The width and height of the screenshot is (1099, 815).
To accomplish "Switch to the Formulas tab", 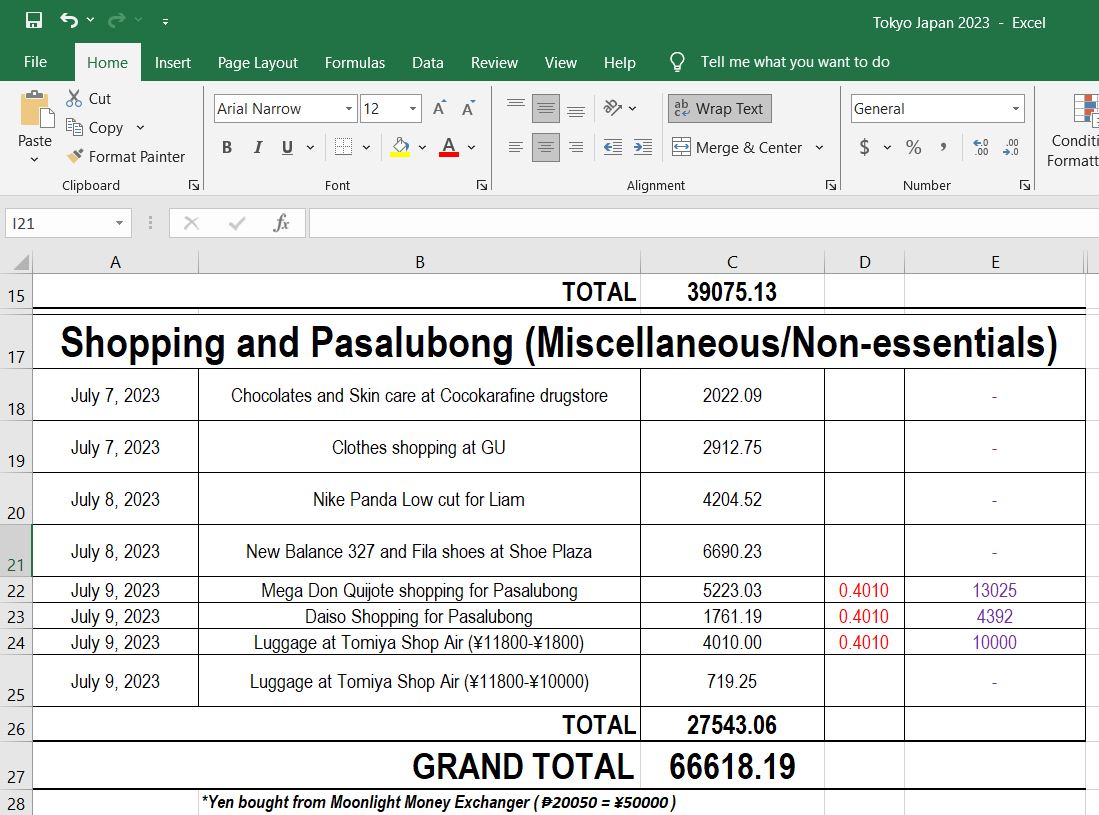I will 355,62.
